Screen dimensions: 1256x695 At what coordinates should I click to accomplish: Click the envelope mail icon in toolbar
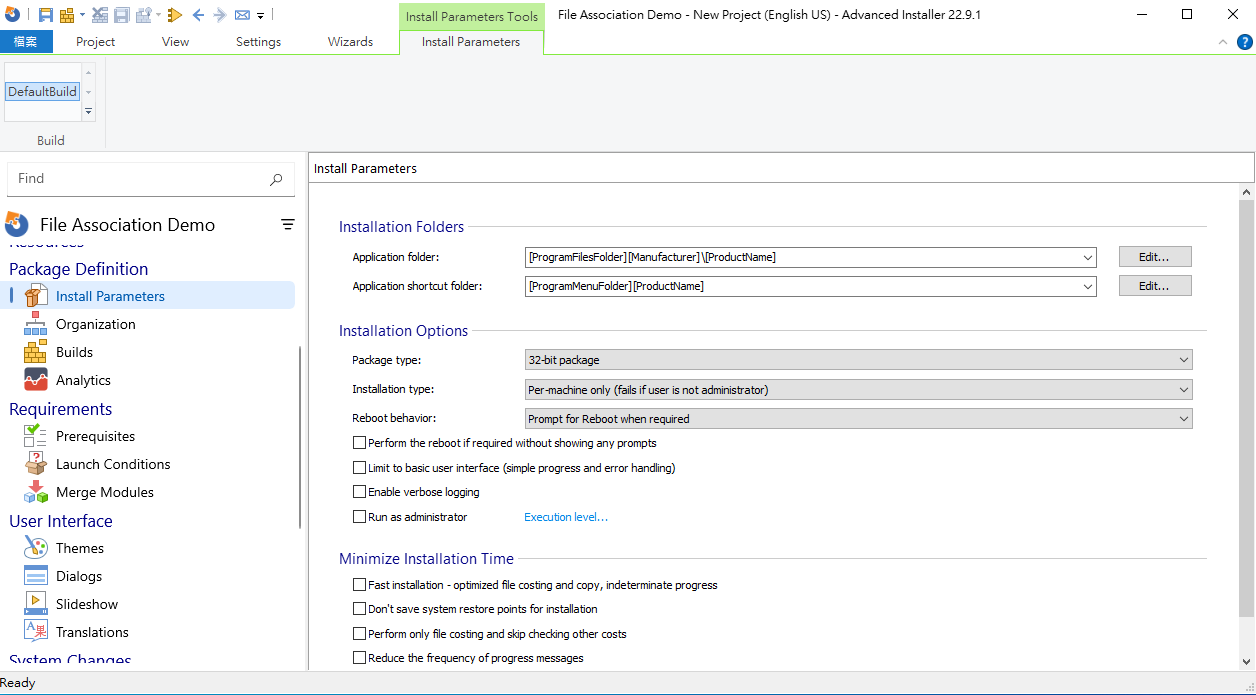pos(243,15)
